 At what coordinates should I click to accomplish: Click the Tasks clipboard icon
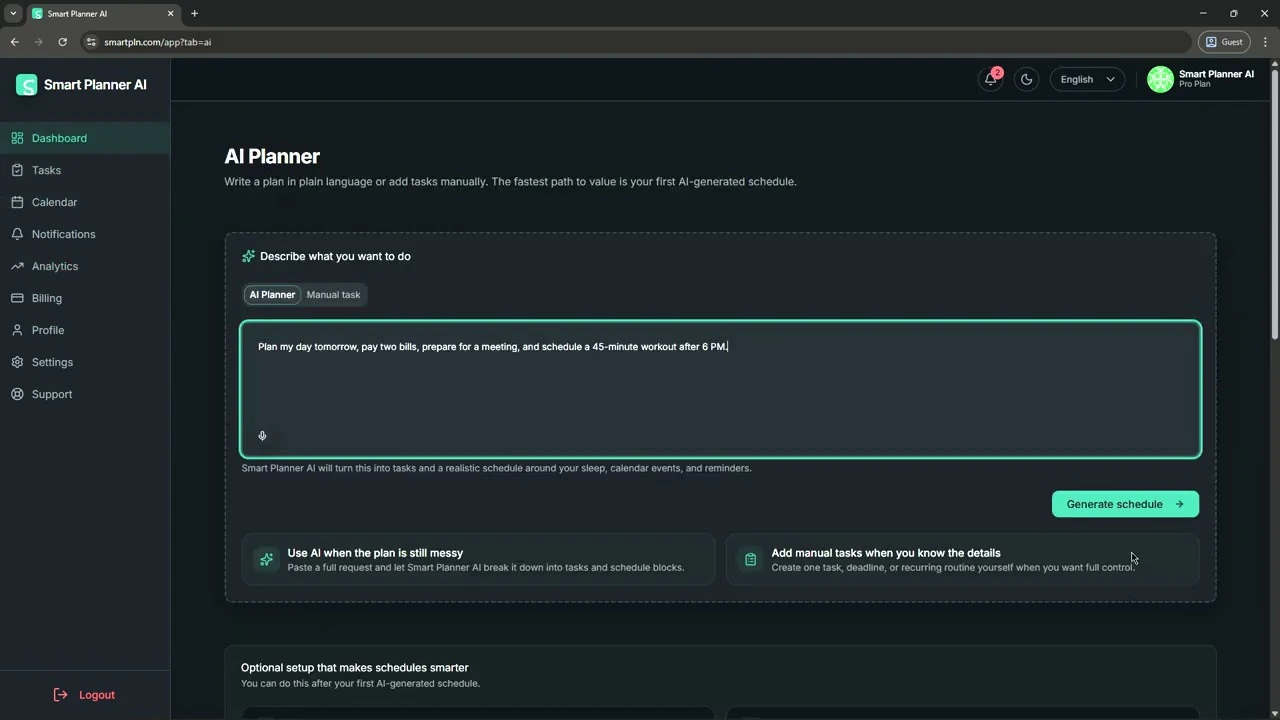tap(17, 170)
